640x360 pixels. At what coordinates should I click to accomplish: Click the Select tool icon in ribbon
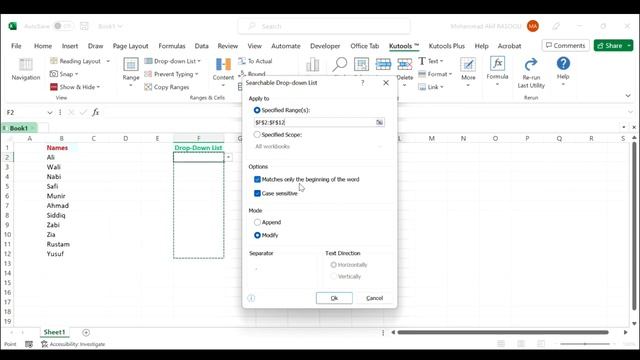(361, 64)
